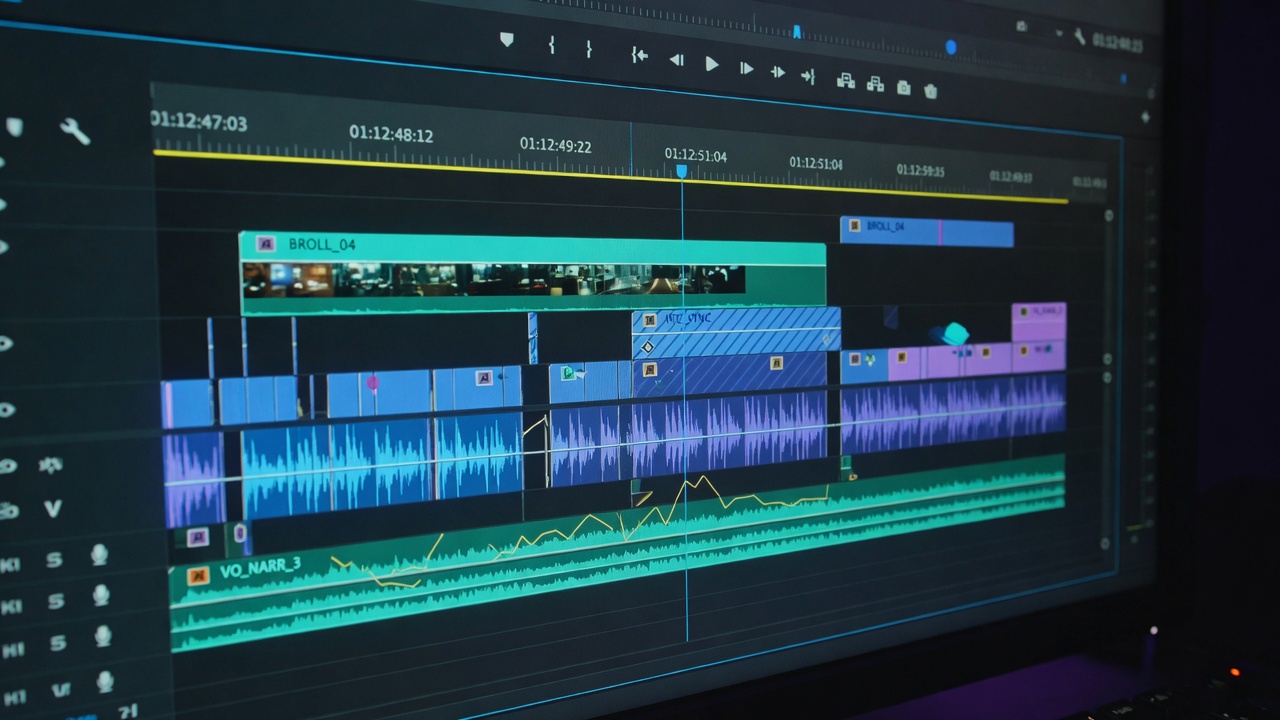Click the BROLL_04 thumbnail strip
Image resolution: width=1280 pixels, height=720 pixels.
click(494, 280)
